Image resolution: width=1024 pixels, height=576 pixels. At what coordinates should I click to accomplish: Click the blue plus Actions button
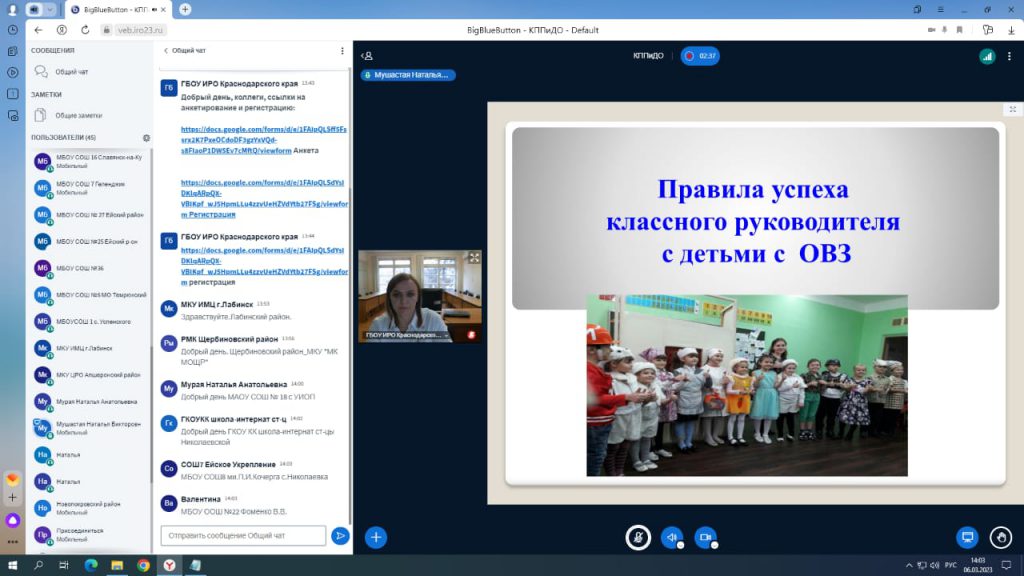[376, 537]
